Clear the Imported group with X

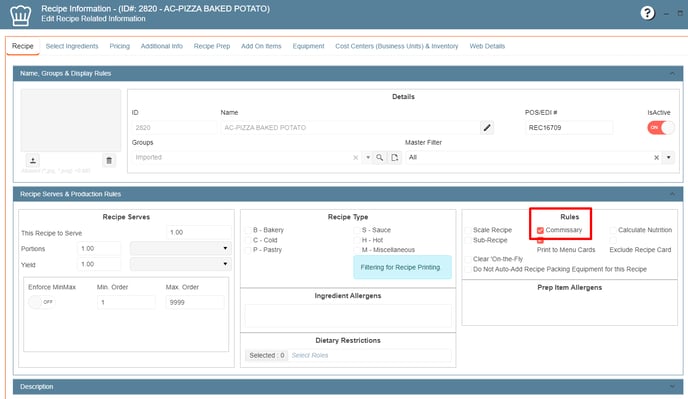[355, 158]
